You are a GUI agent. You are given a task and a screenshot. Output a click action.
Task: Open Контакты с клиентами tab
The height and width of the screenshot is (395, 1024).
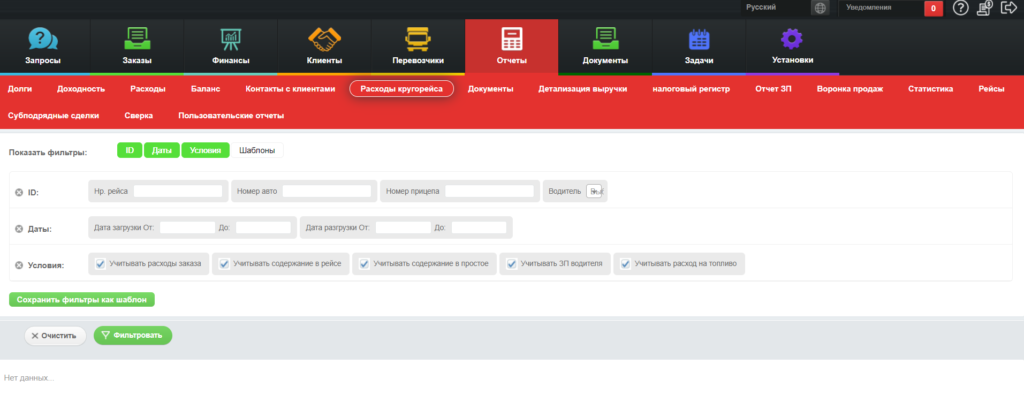pos(290,89)
